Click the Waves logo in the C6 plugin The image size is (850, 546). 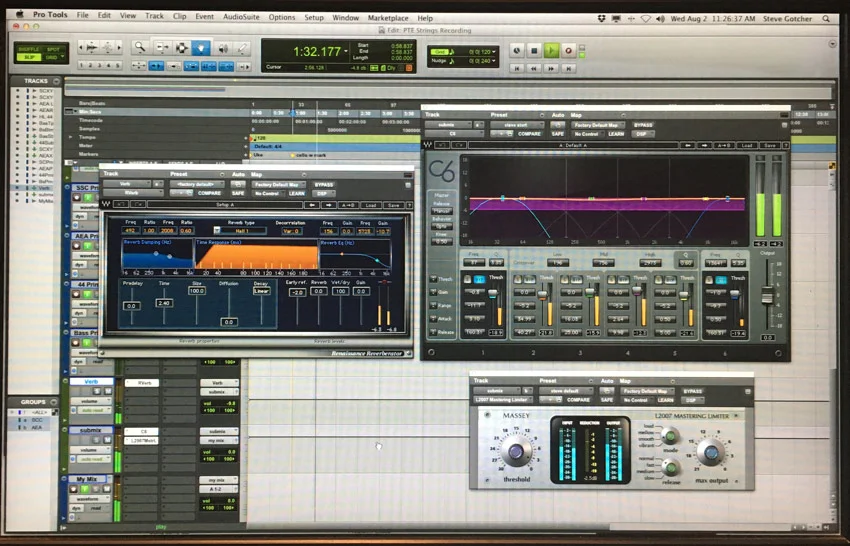(x=427, y=145)
